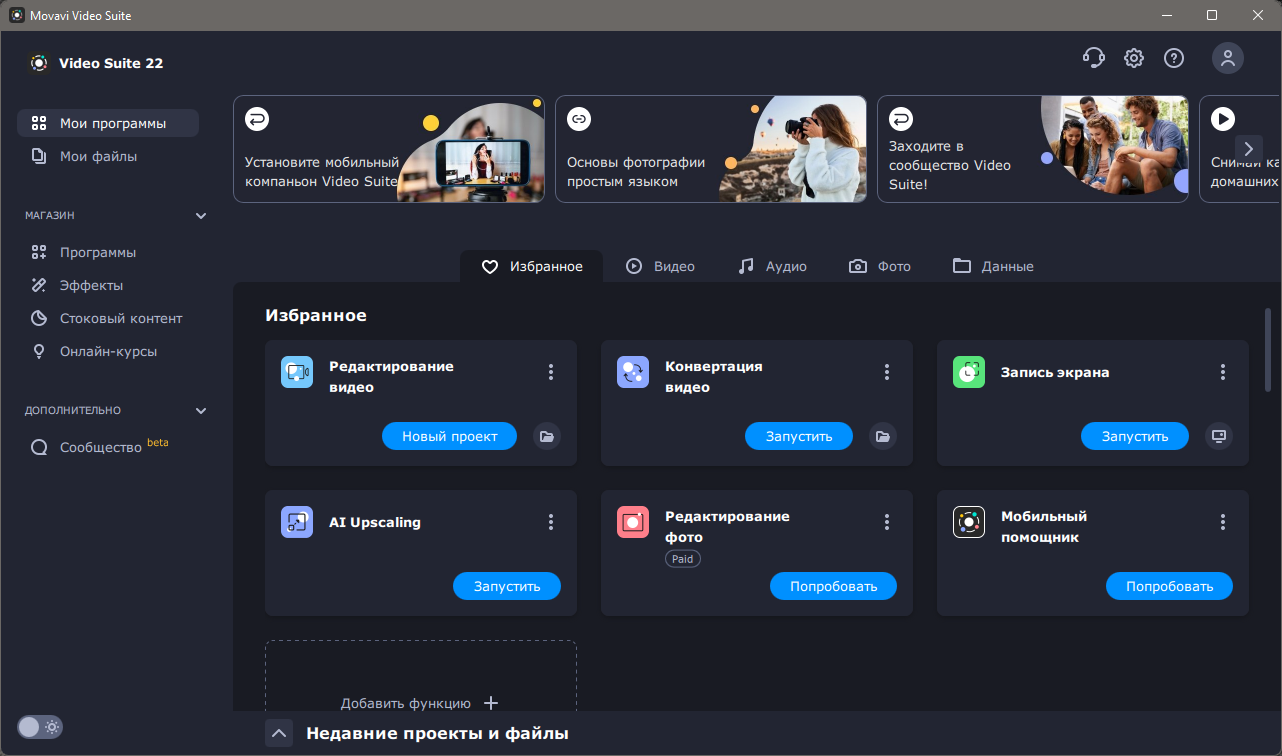Expand Недавние проекты и файлы panel
The image size is (1282, 756).
coord(279,733)
